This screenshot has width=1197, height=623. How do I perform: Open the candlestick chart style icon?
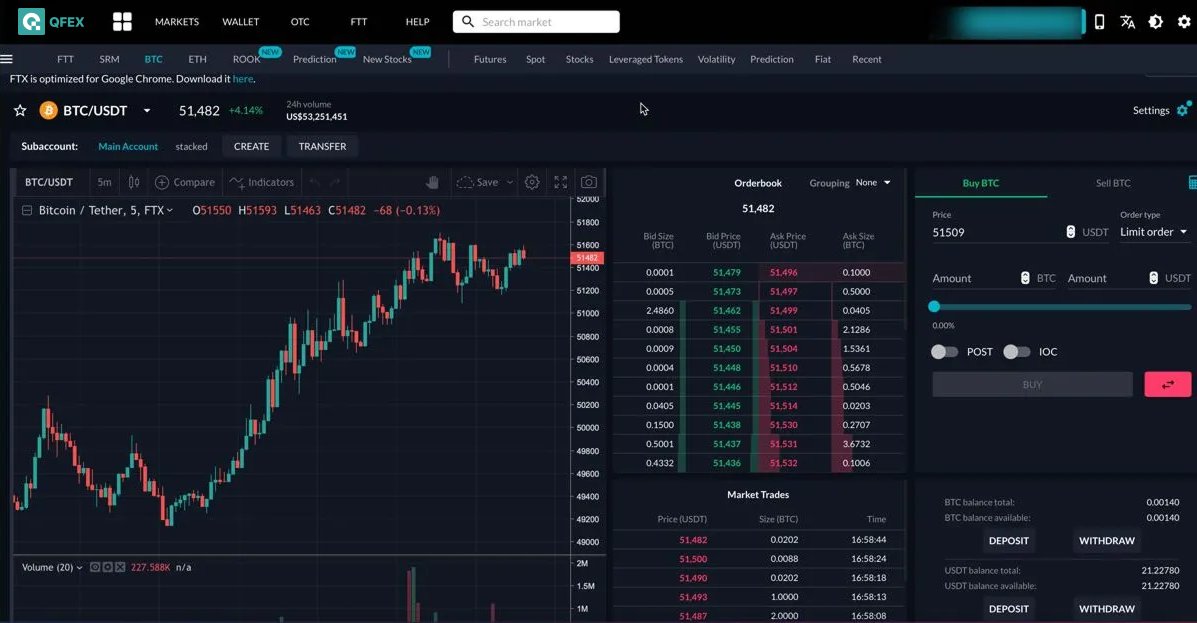click(x=134, y=182)
